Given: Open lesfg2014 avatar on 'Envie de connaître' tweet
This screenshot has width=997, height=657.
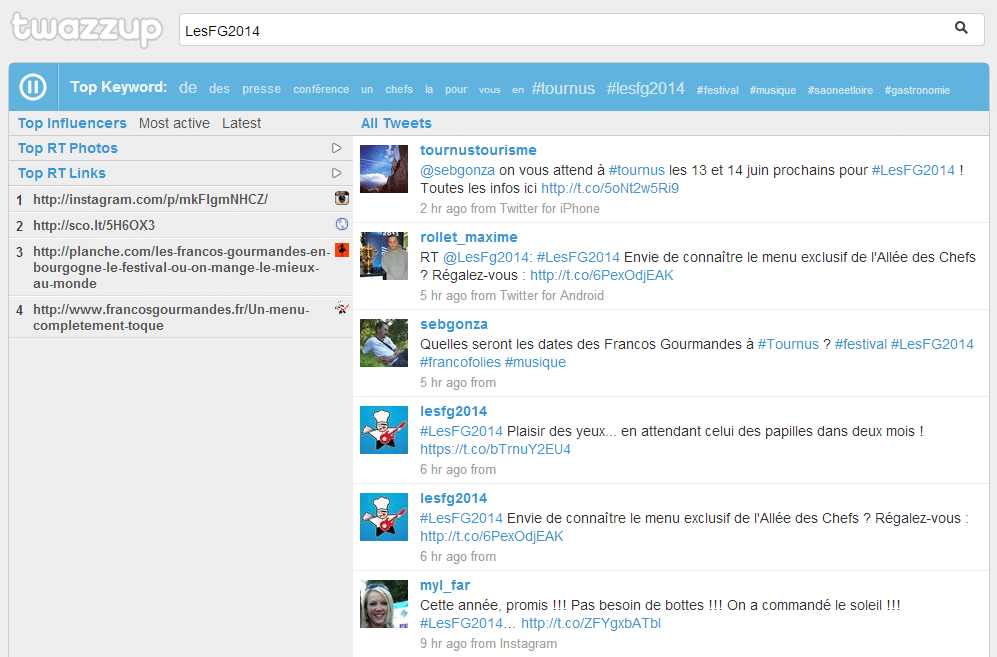Looking at the screenshot, I should (384, 517).
